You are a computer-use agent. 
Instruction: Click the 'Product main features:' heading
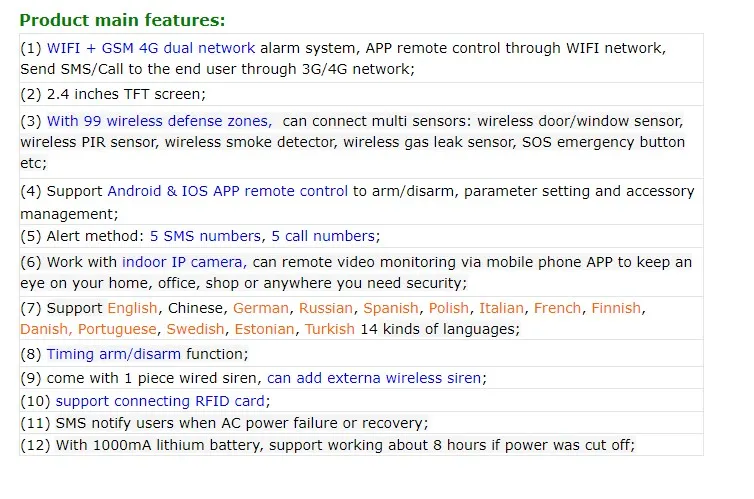point(122,20)
